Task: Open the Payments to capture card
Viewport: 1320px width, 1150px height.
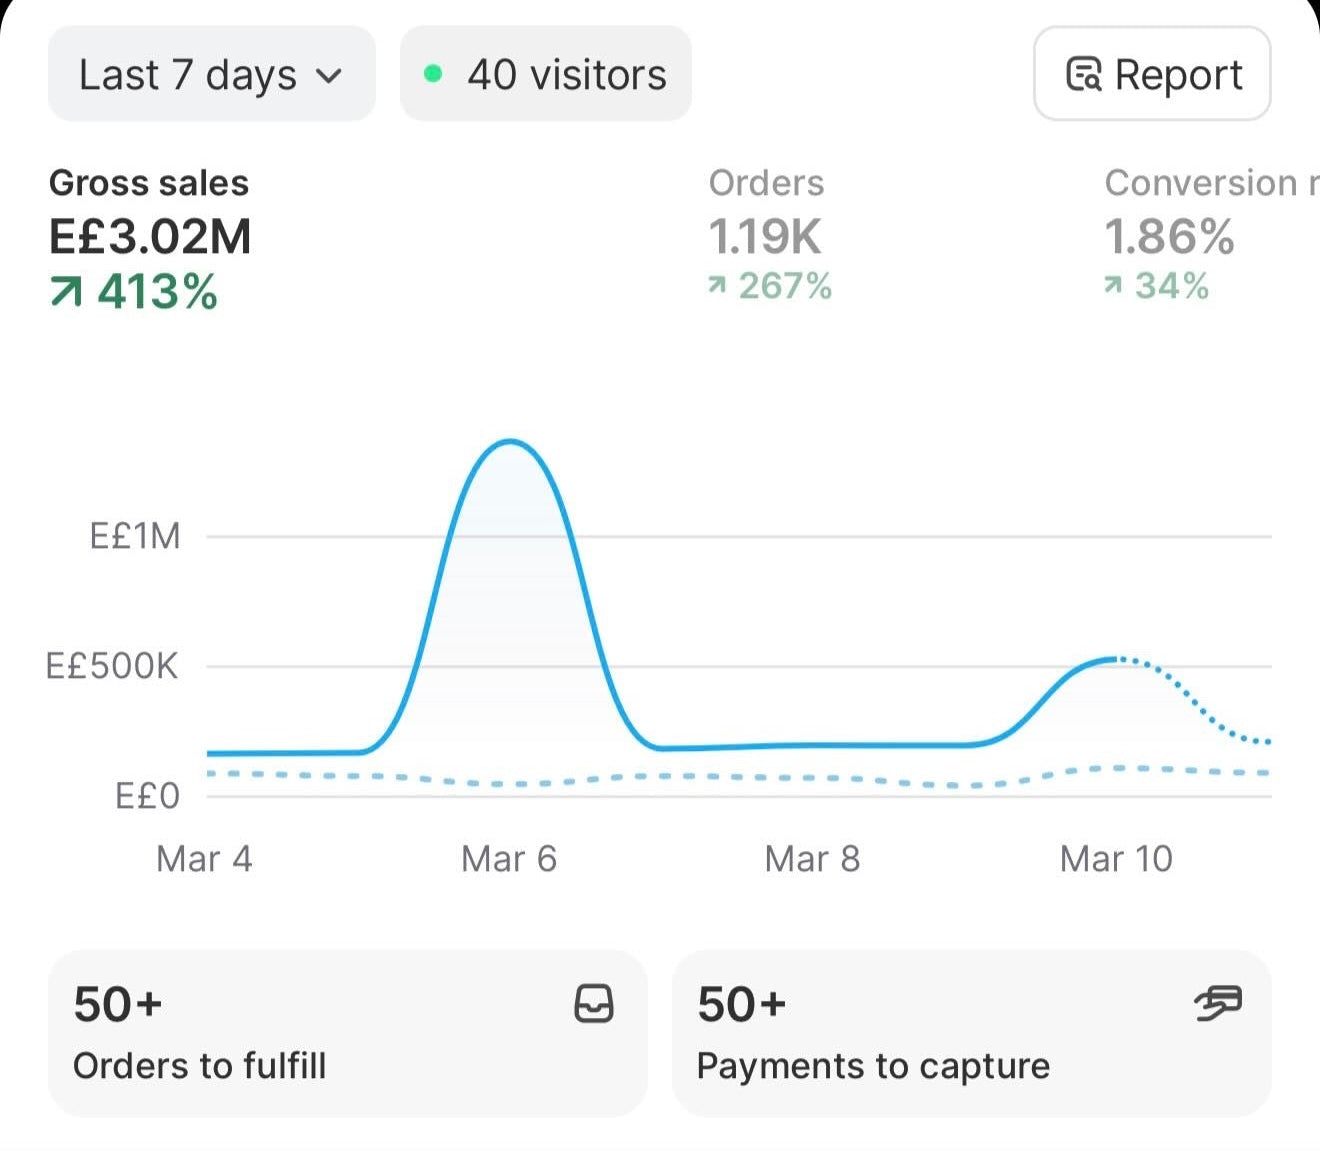Action: pyautogui.click(x=972, y=1033)
